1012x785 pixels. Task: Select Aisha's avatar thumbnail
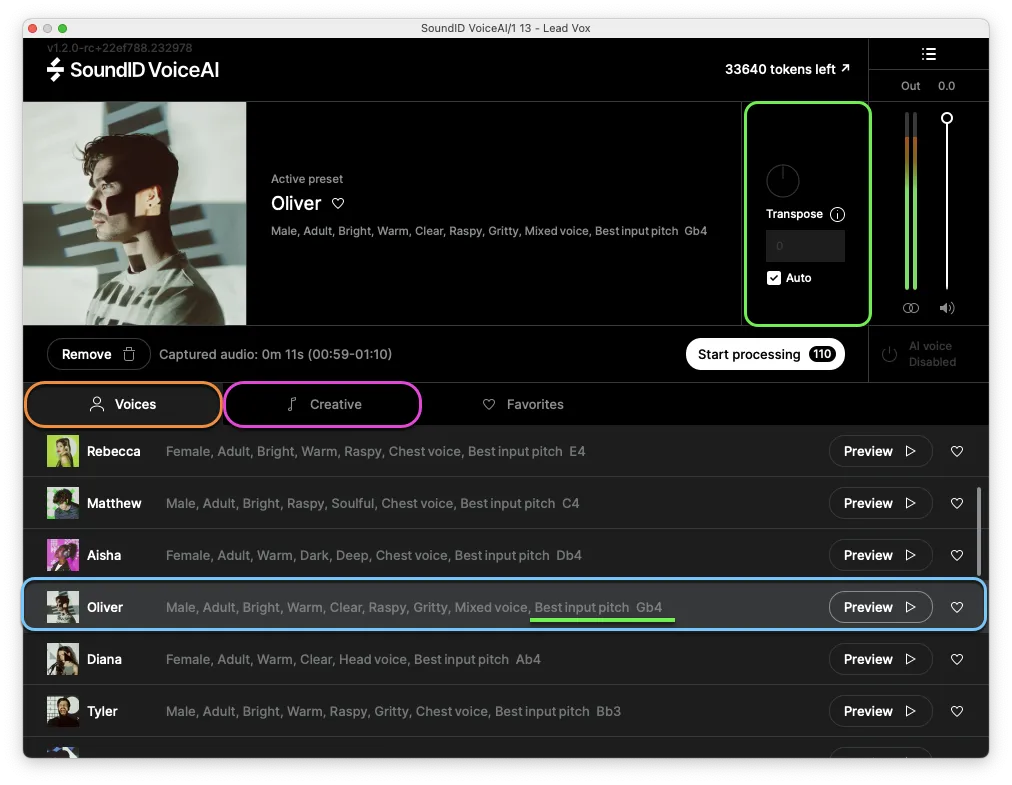click(x=63, y=555)
